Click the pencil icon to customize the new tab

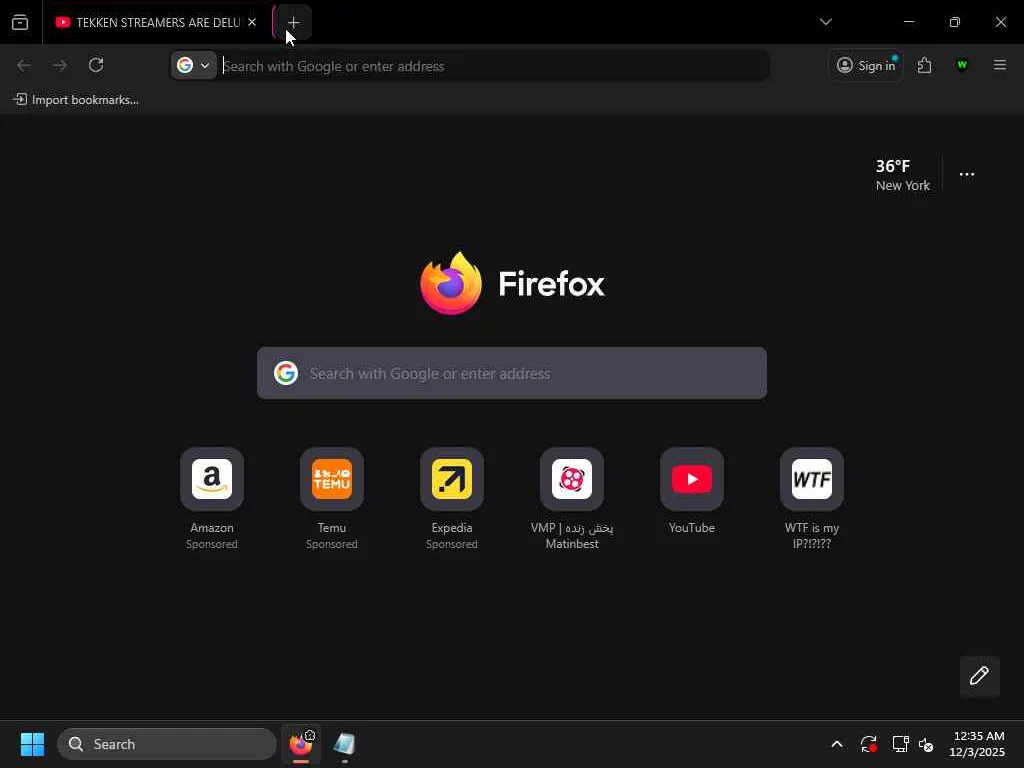coord(979,676)
